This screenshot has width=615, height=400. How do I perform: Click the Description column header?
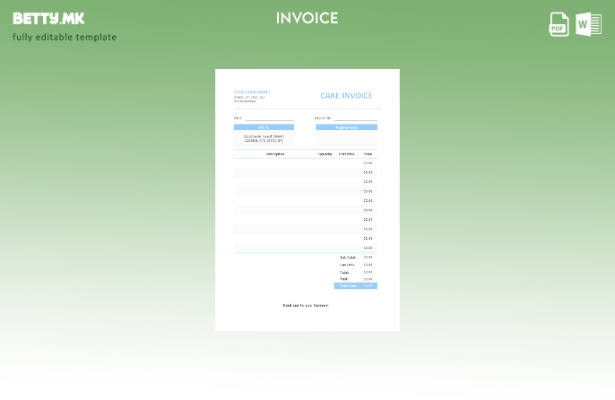(275, 154)
